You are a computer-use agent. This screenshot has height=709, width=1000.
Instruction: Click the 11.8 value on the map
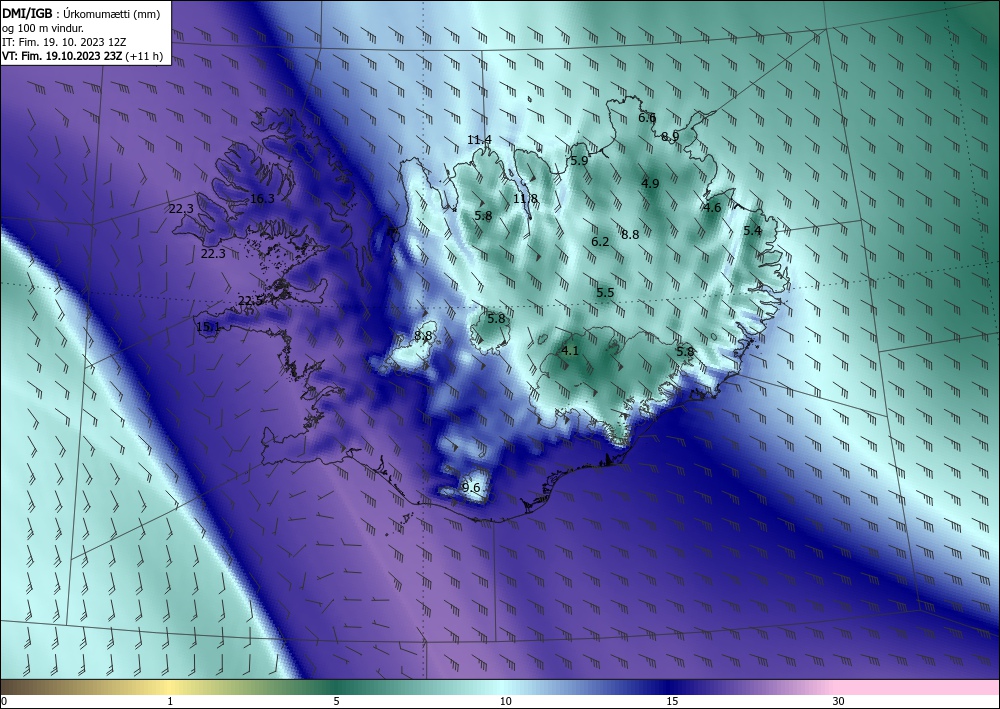tap(525, 199)
